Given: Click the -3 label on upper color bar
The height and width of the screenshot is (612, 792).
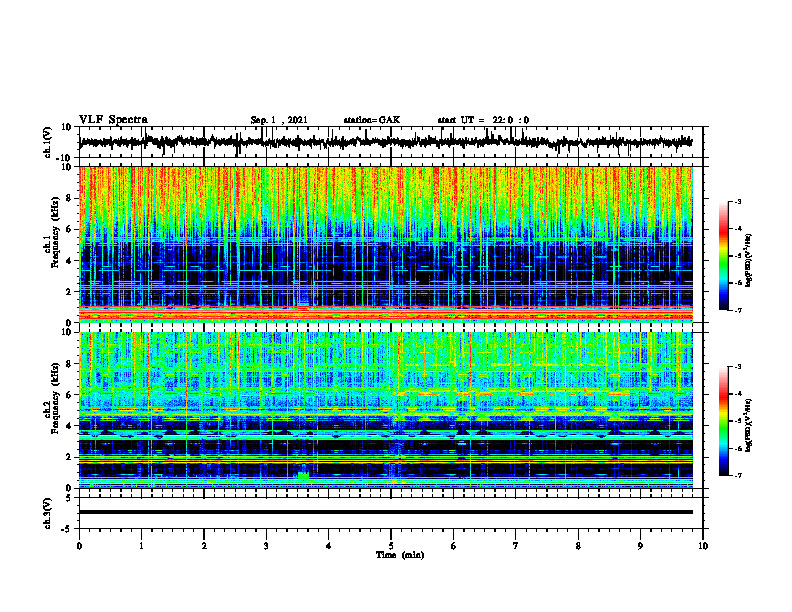Looking at the screenshot, I should coord(738,201).
